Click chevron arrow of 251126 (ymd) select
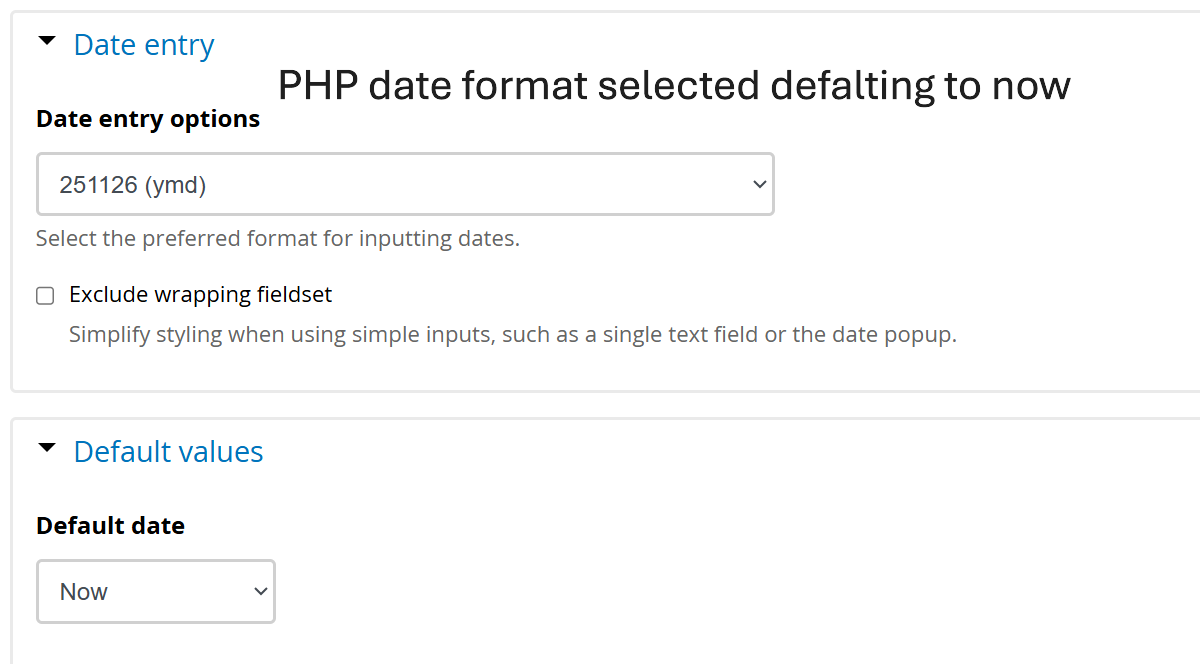This screenshot has width=1200, height=664. point(759,184)
